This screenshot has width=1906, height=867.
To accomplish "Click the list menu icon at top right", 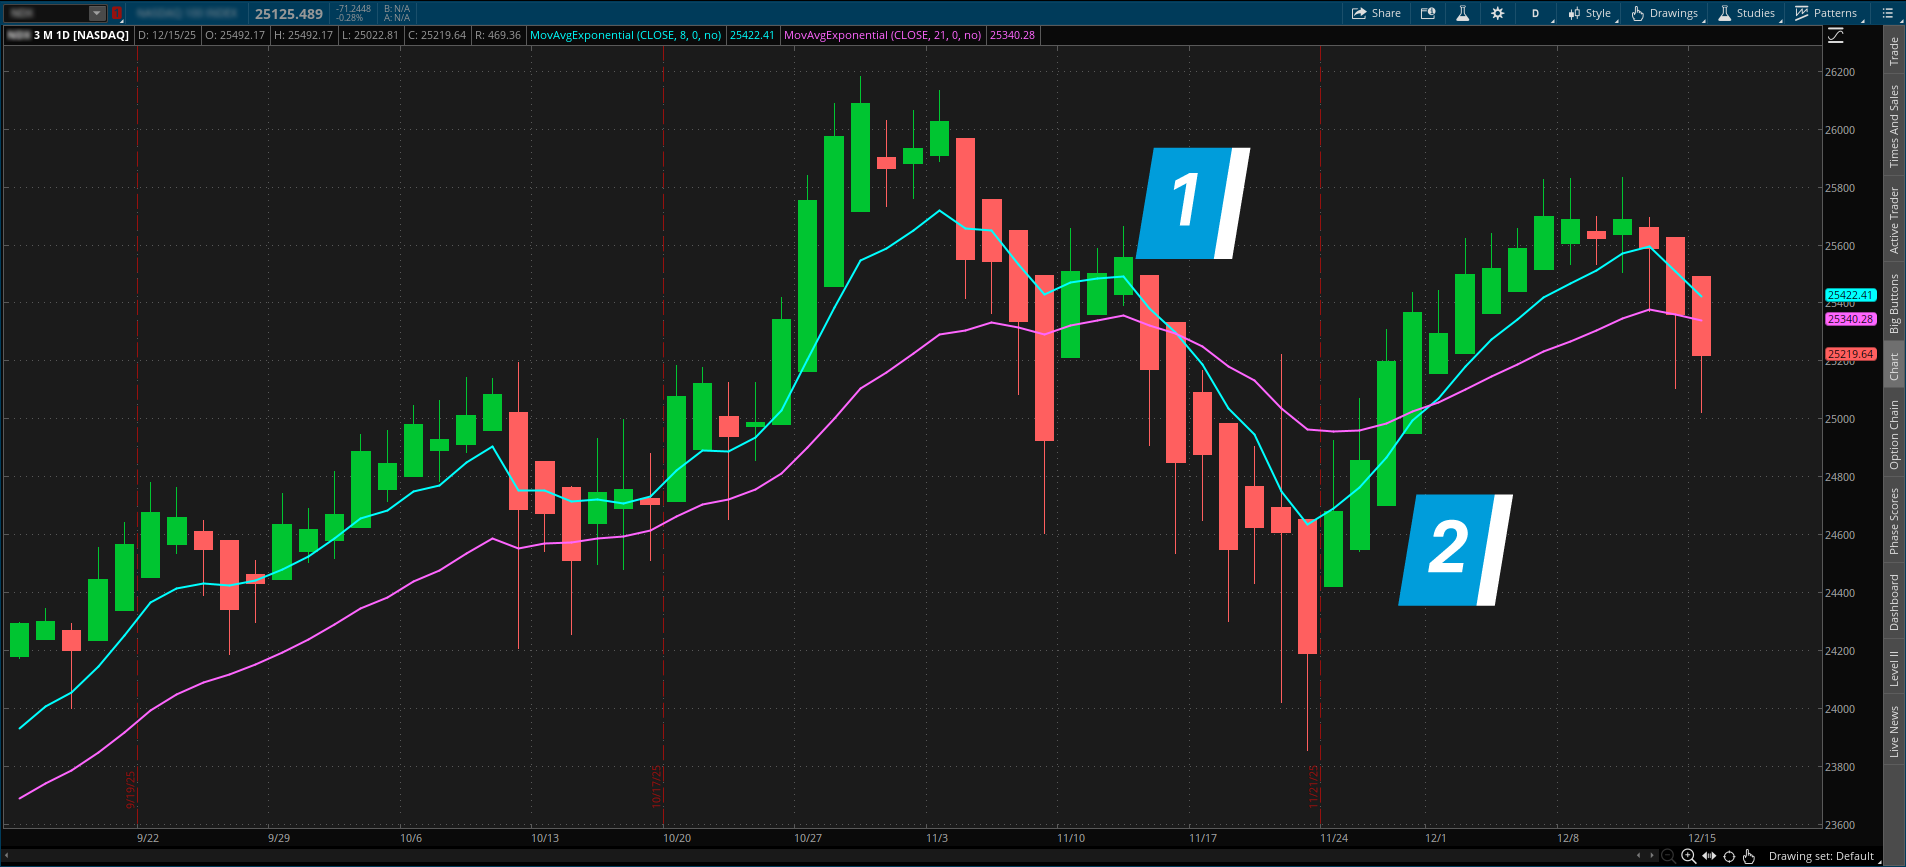I will (1887, 13).
